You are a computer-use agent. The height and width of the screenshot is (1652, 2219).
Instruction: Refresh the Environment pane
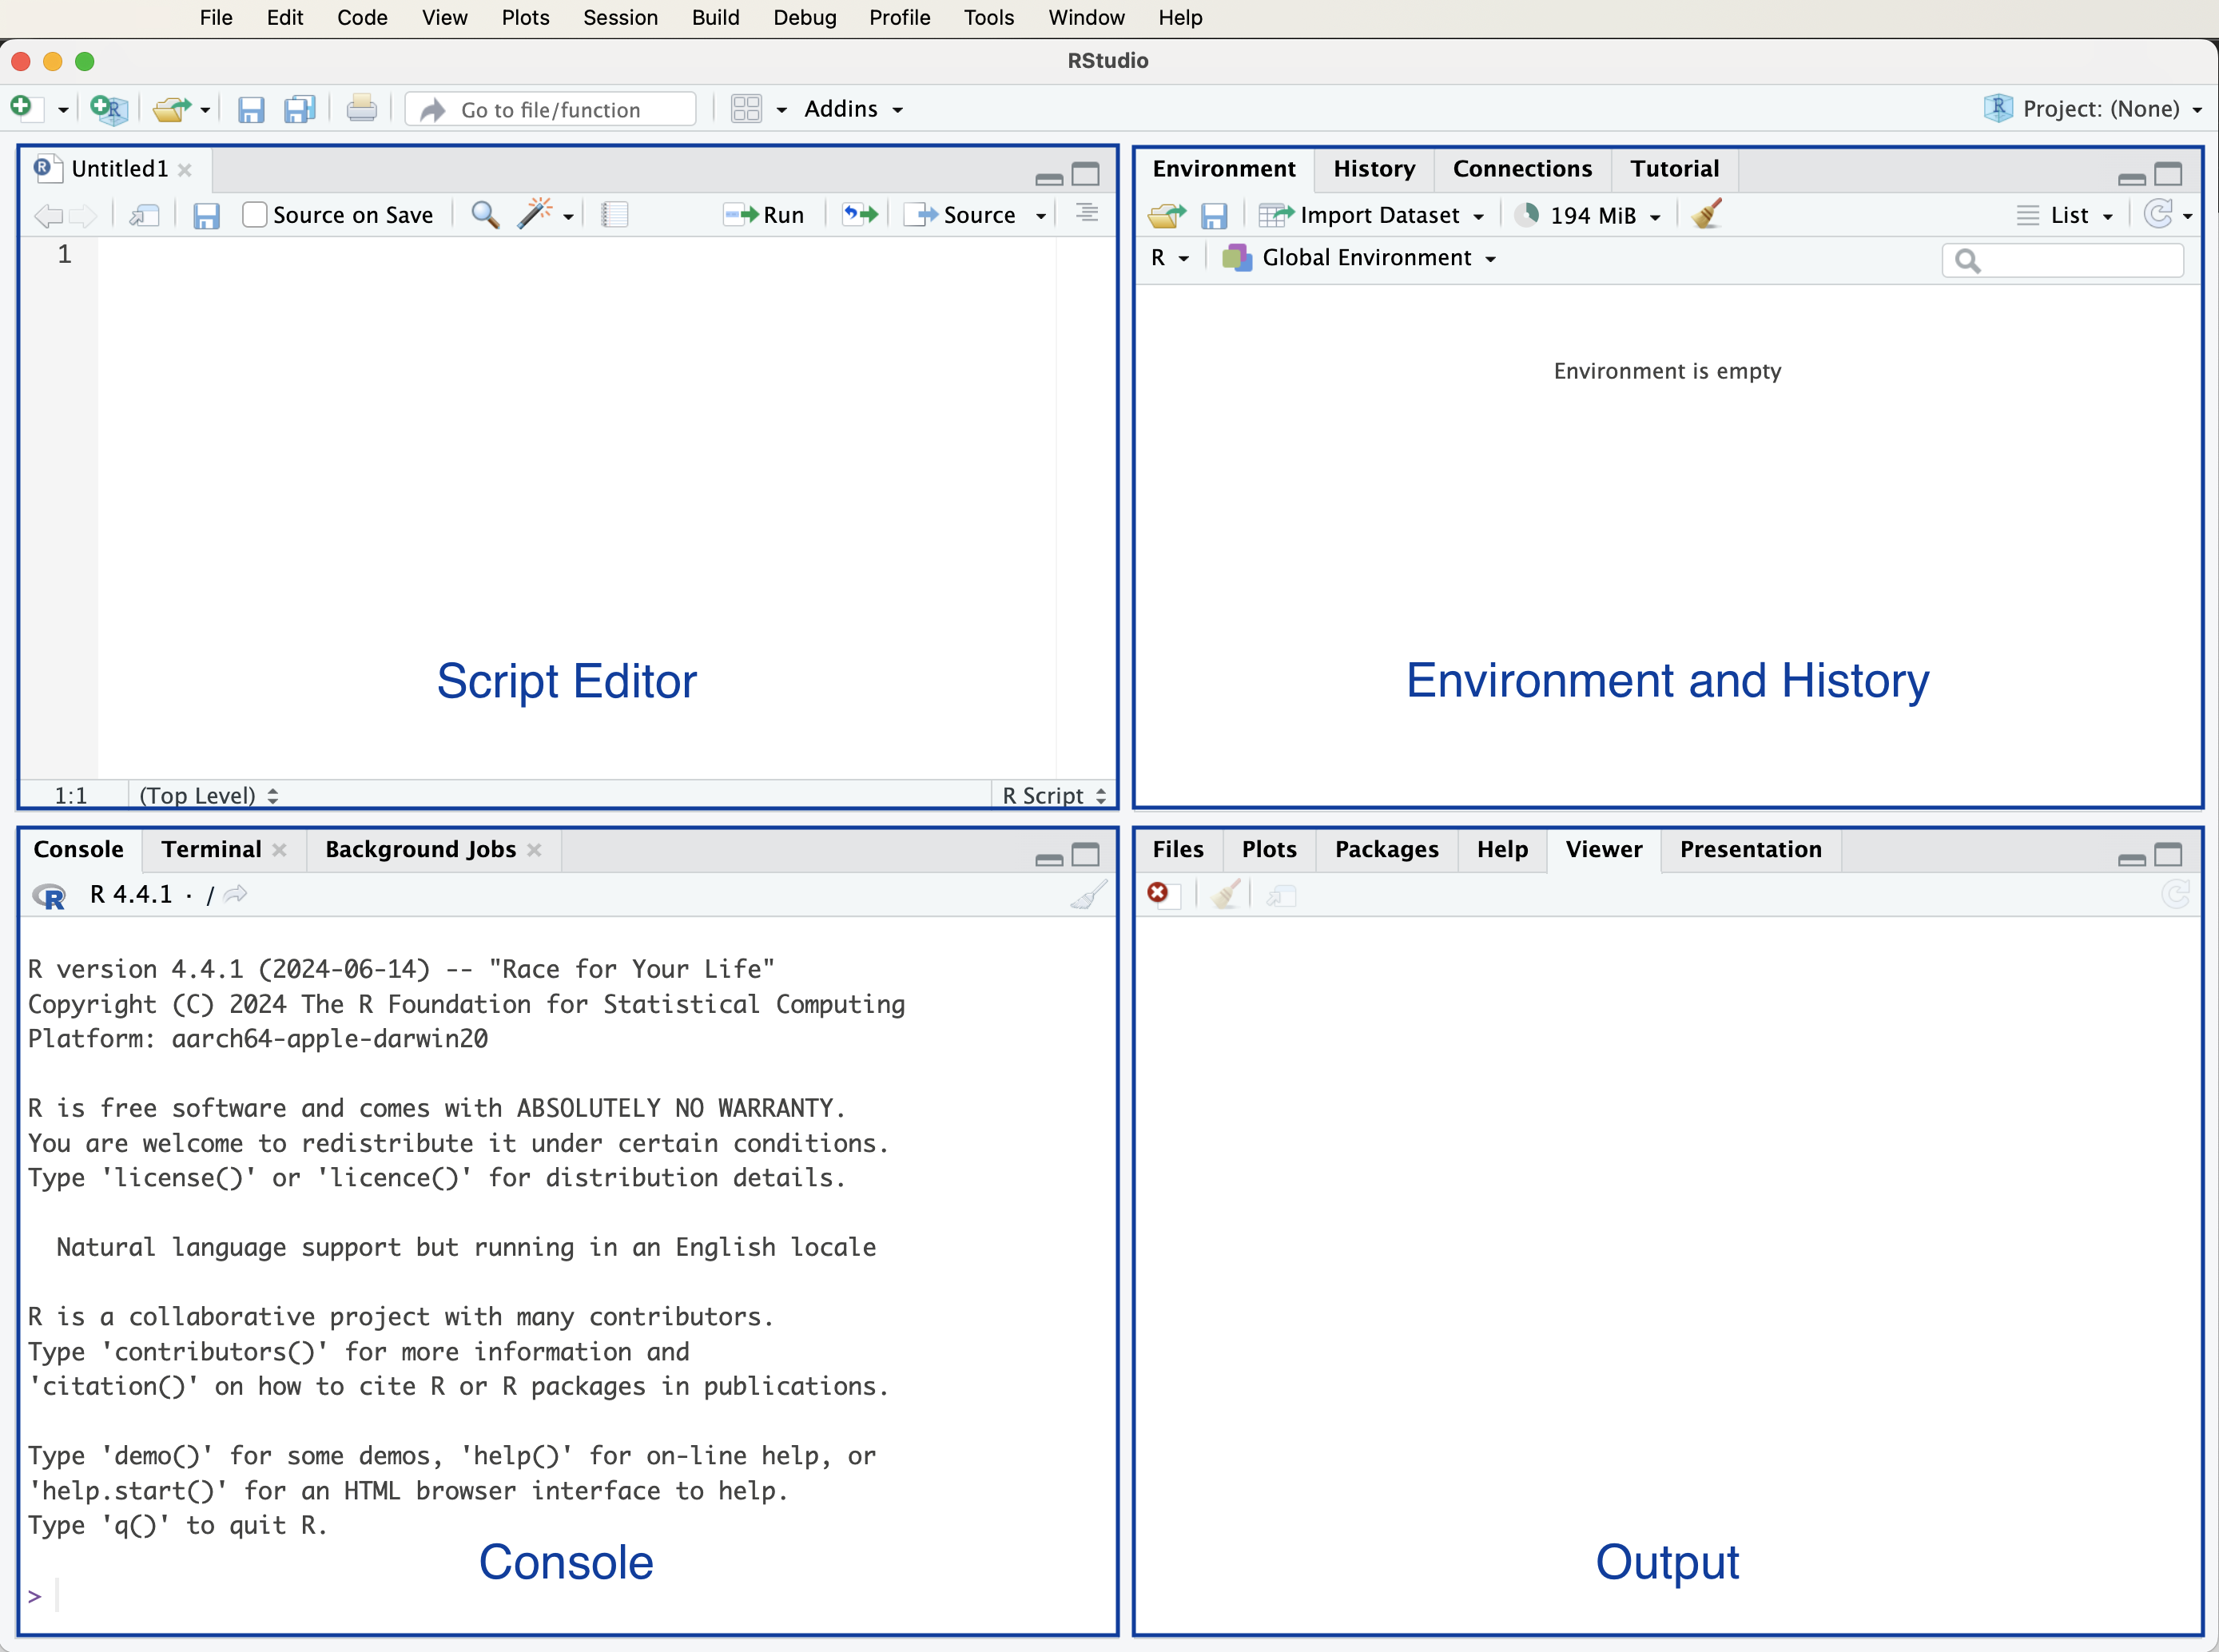pos(2160,214)
